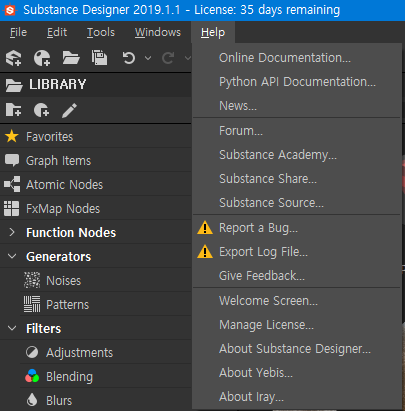Collapse the Generators category
This screenshot has width=405, height=411.
coord(12,256)
